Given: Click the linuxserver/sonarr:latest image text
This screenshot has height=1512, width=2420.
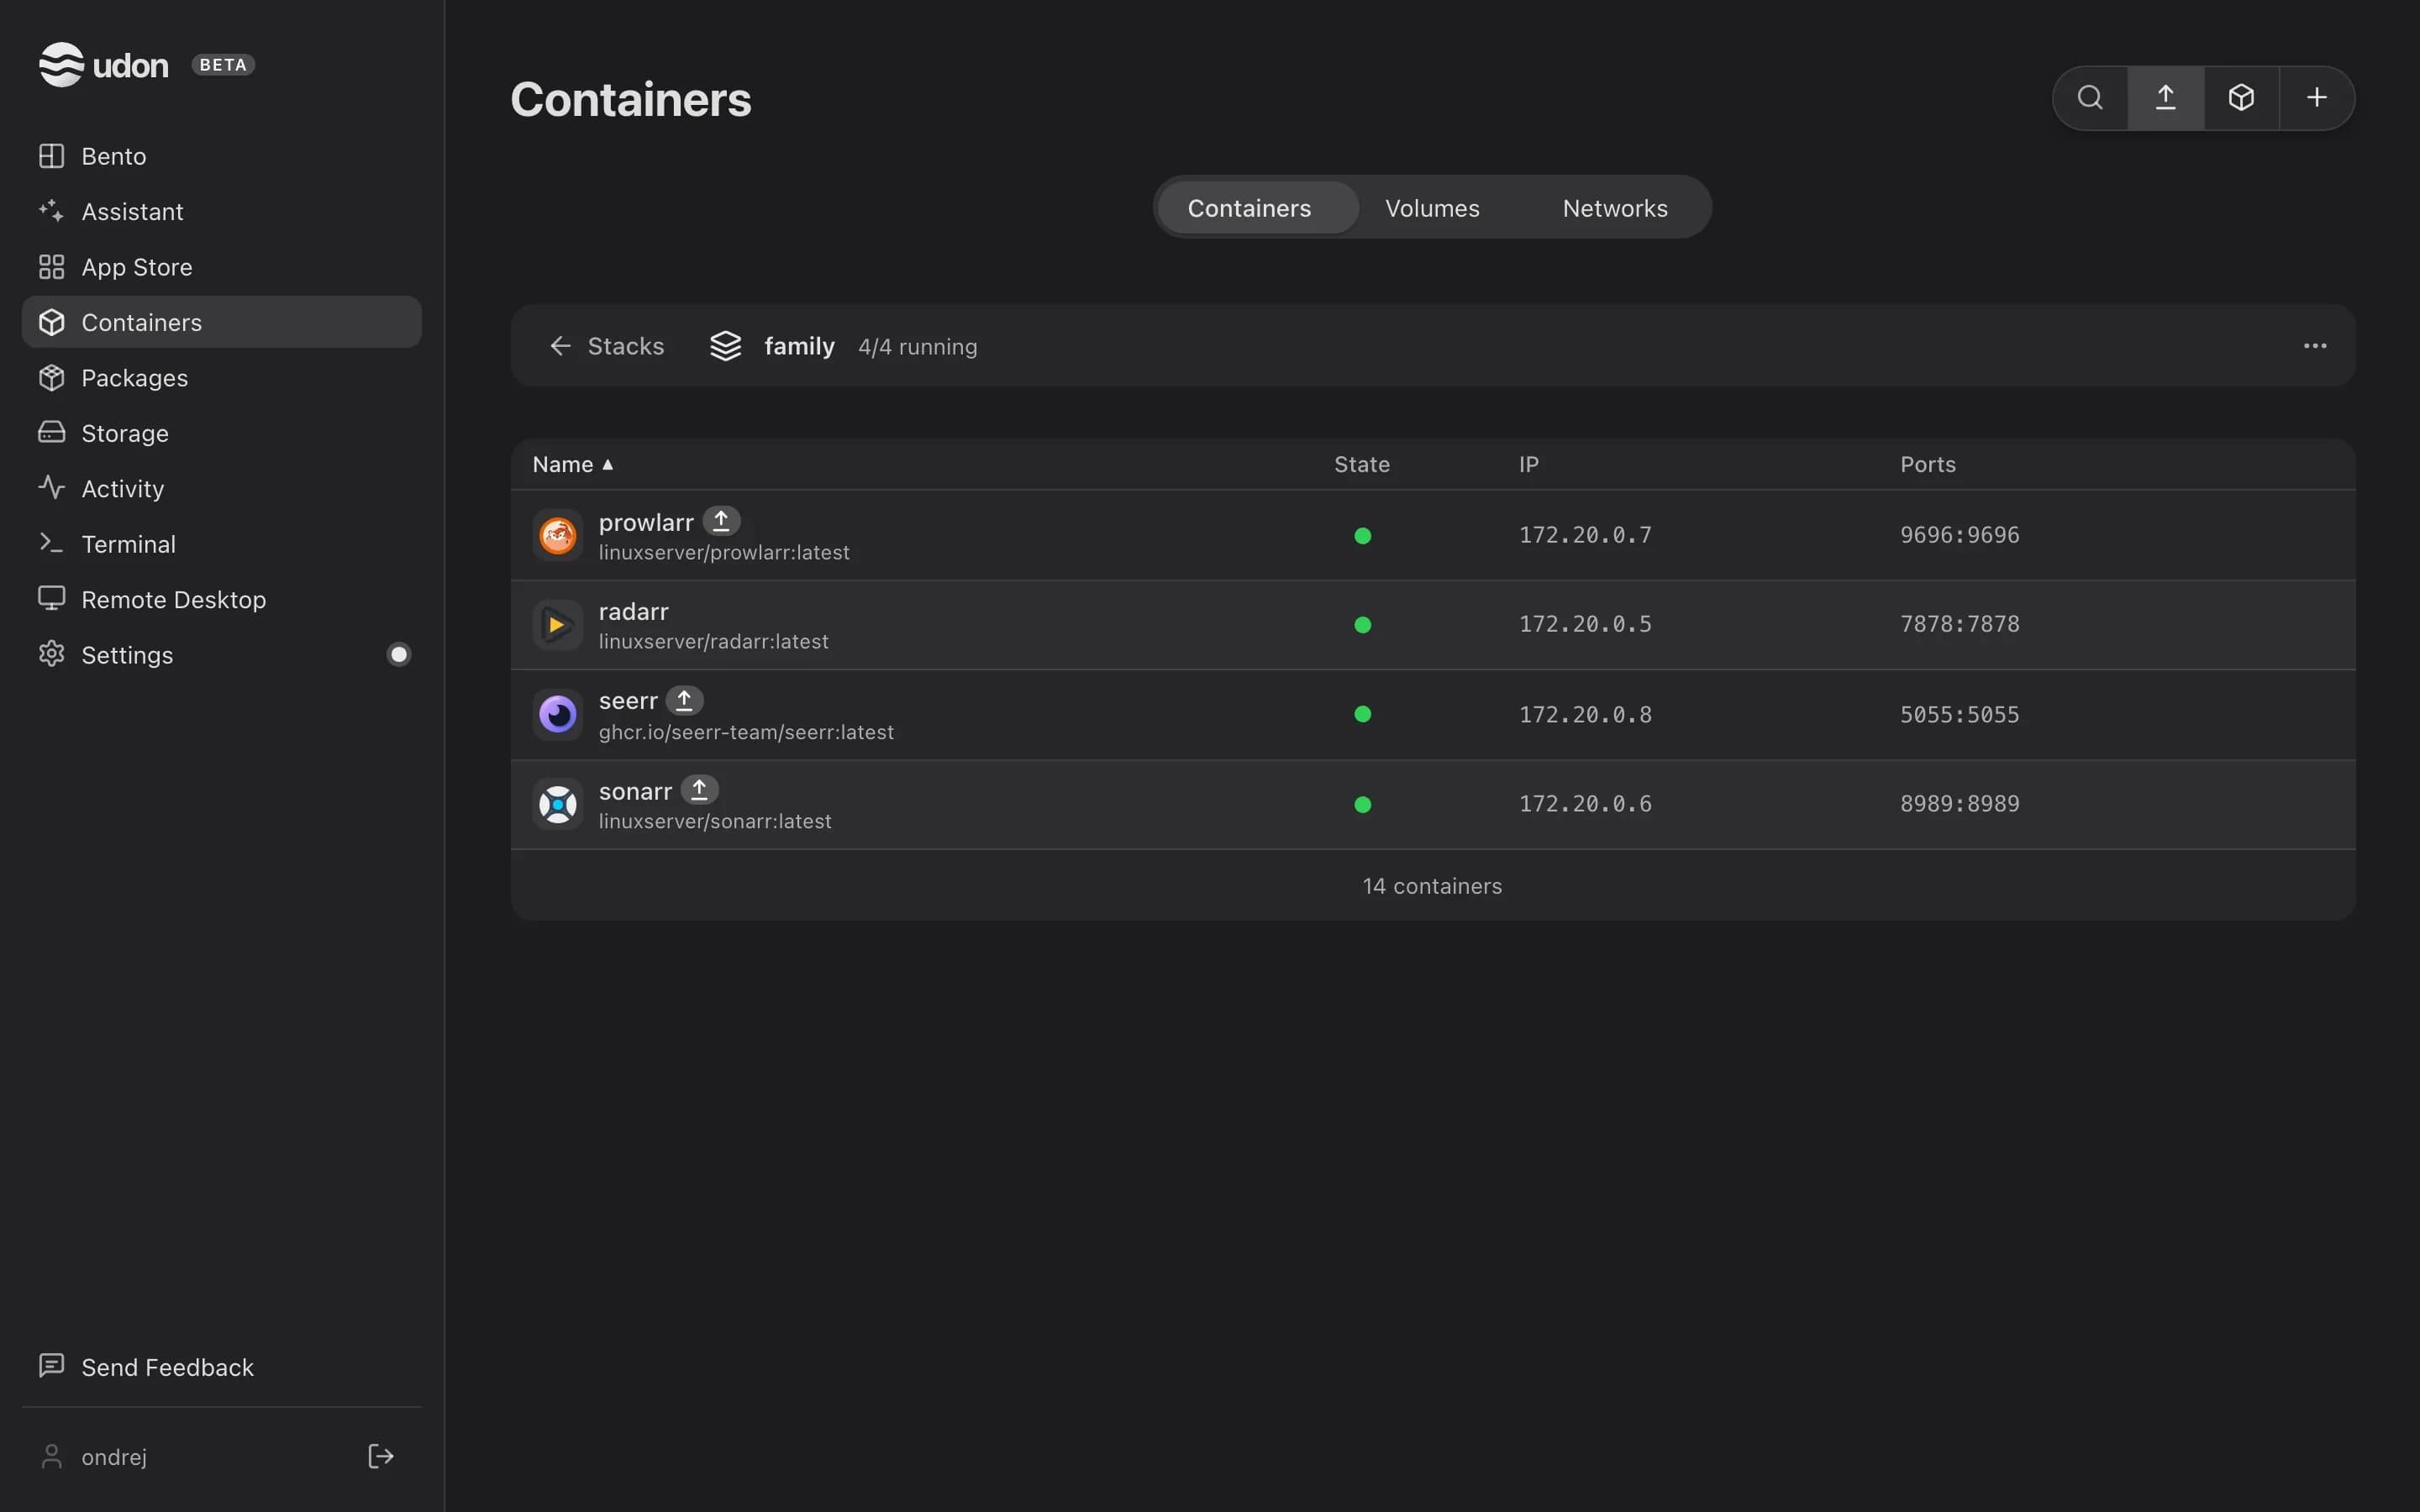Looking at the screenshot, I should point(715,822).
